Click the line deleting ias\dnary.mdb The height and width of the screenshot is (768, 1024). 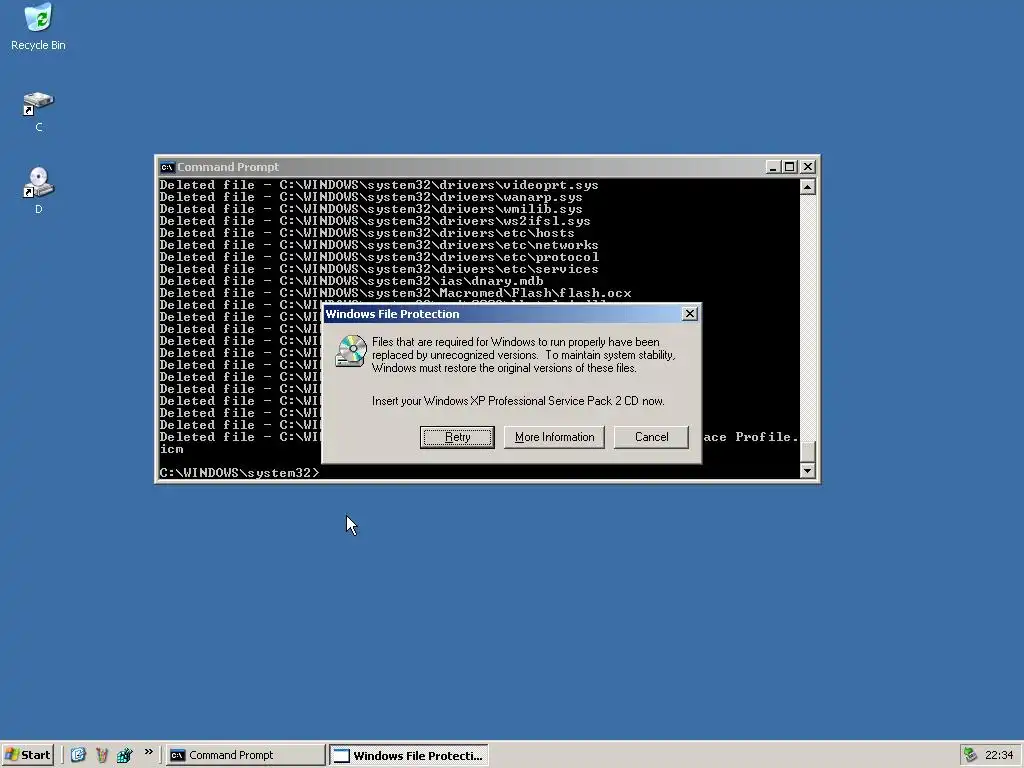pyautogui.click(x=351, y=281)
